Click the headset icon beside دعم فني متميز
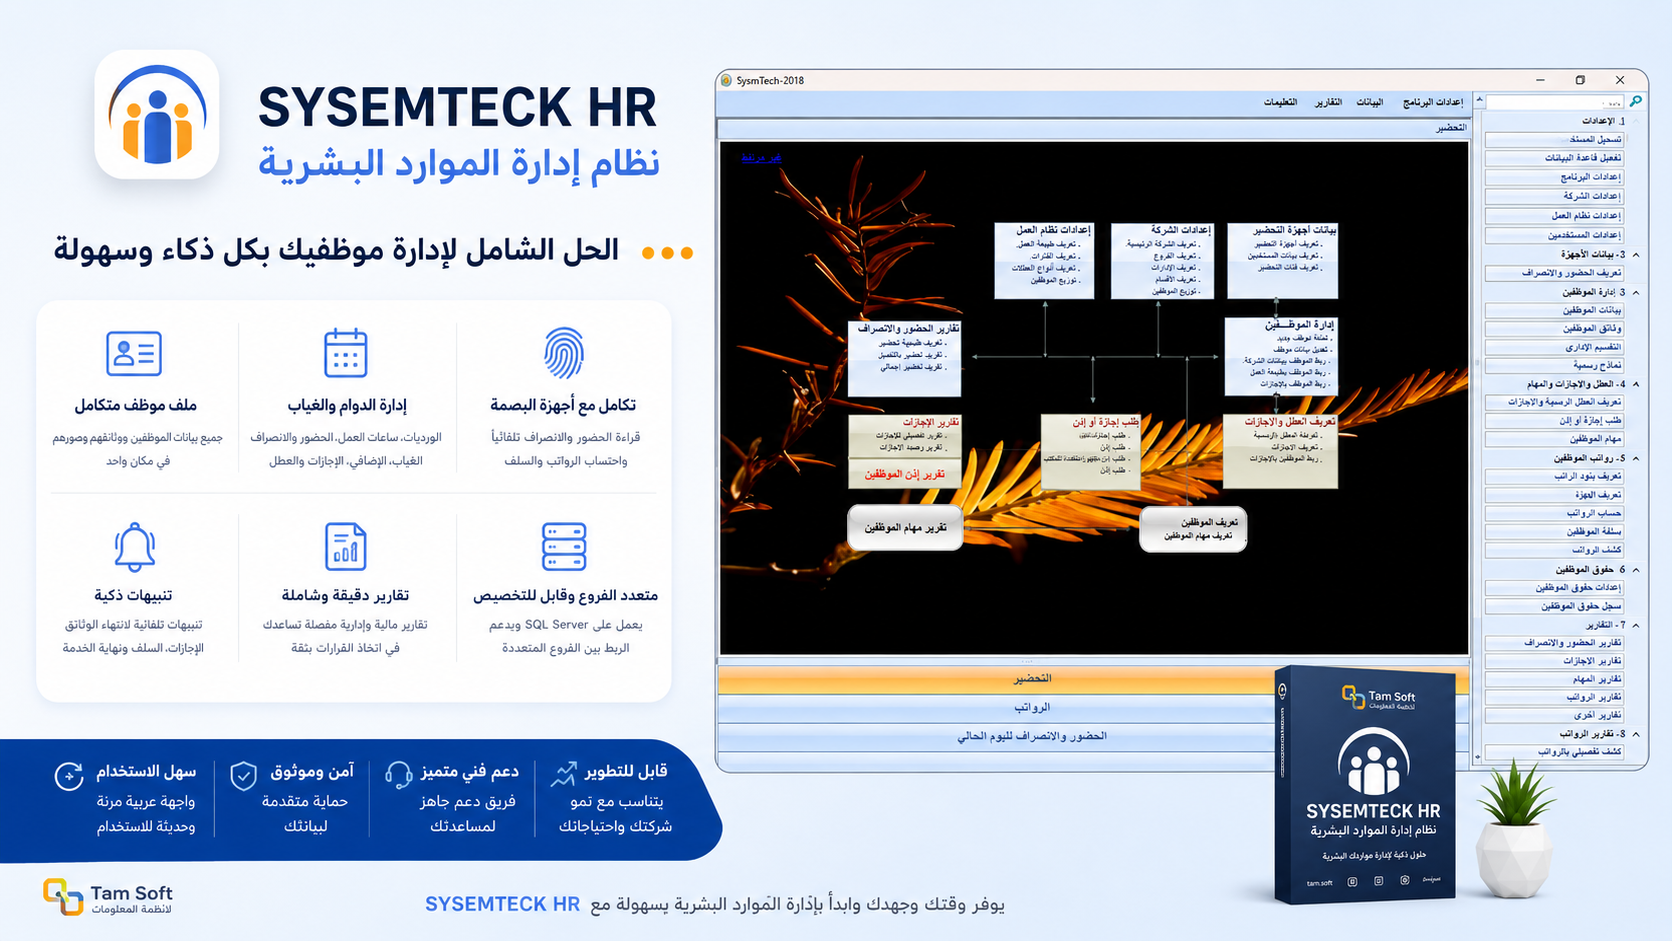Screen dimensions: 1672x941 [398, 774]
